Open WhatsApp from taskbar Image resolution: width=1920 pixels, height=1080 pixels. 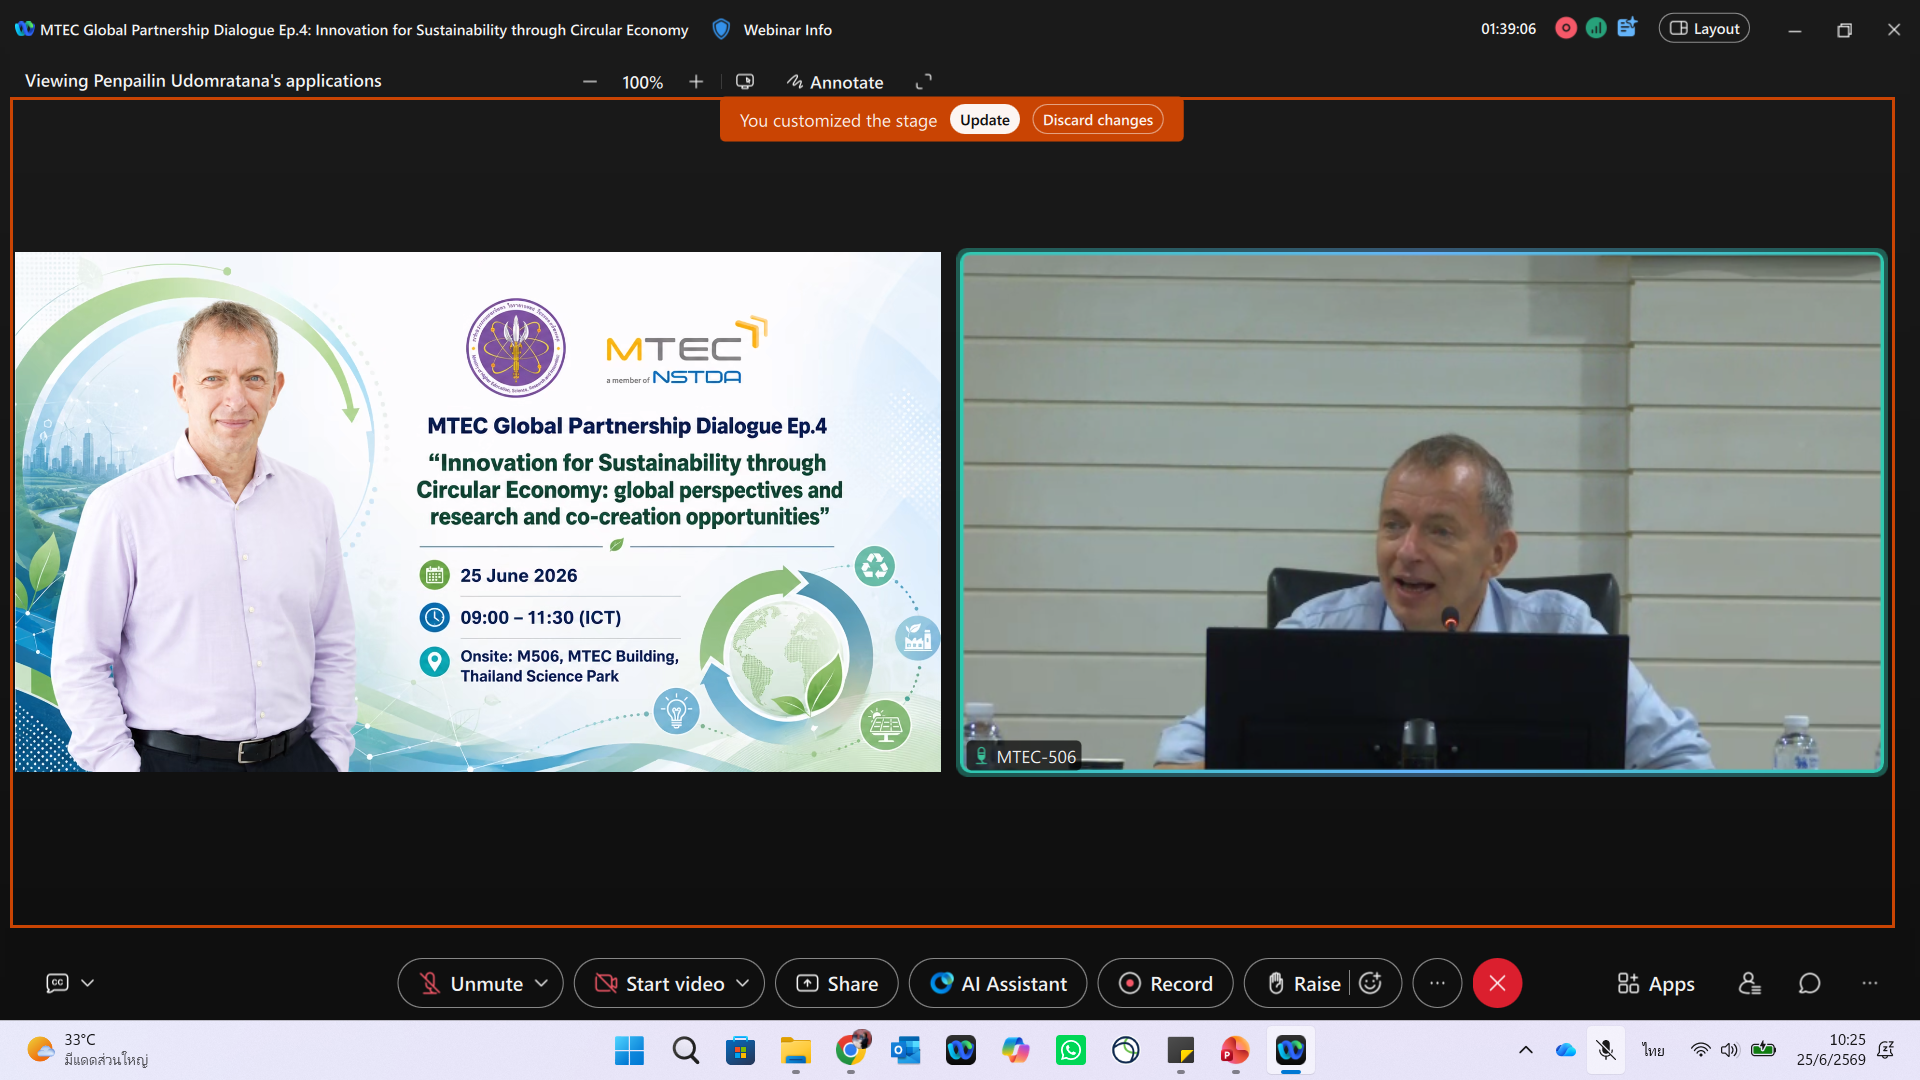(x=1071, y=1051)
